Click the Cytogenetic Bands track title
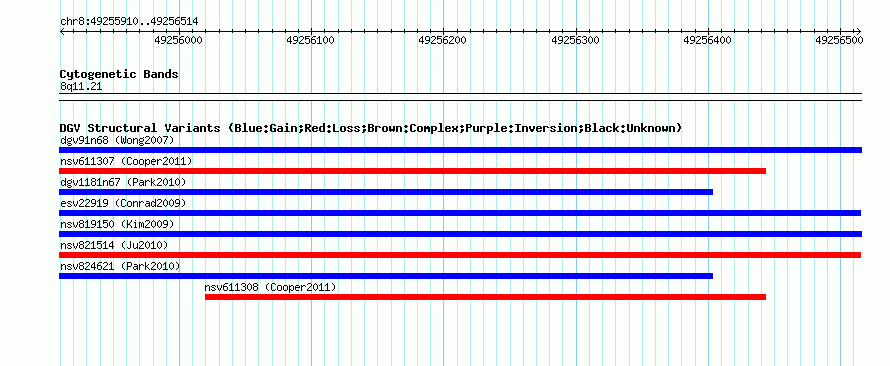Viewport: 890px width, 366px height. pyautogui.click(x=119, y=74)
